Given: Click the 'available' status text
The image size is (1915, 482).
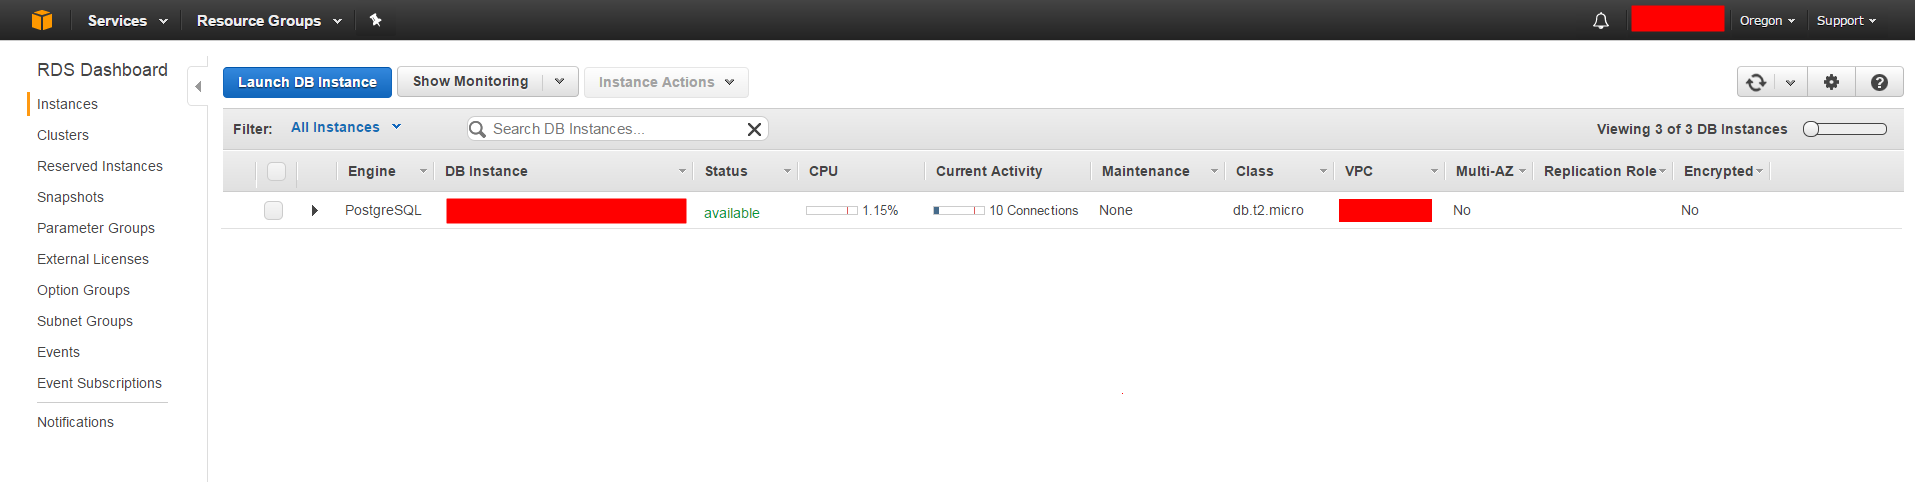Looking at the screenshot, I should point(732,213).
